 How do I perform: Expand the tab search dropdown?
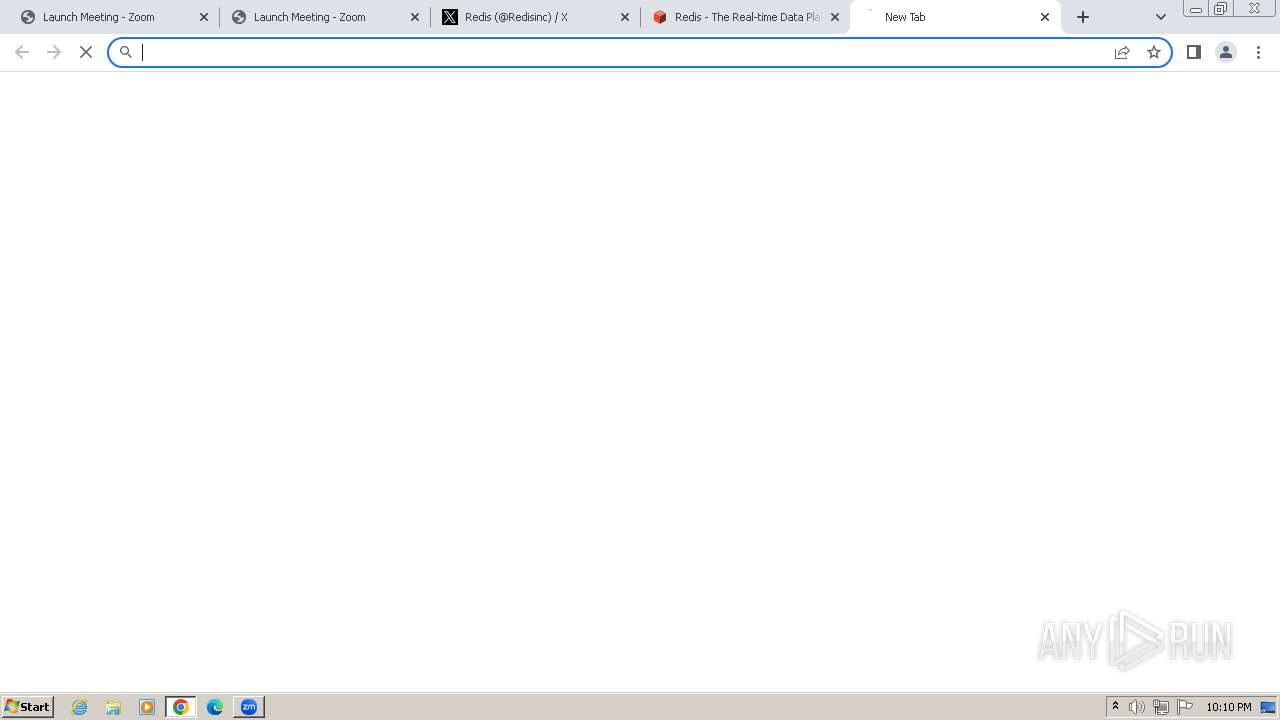point(1161,17)
